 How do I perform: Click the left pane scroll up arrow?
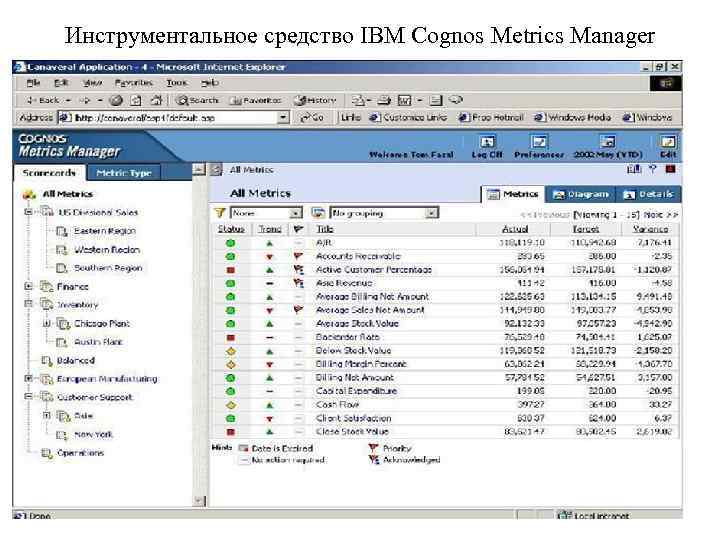click(199, 169)
